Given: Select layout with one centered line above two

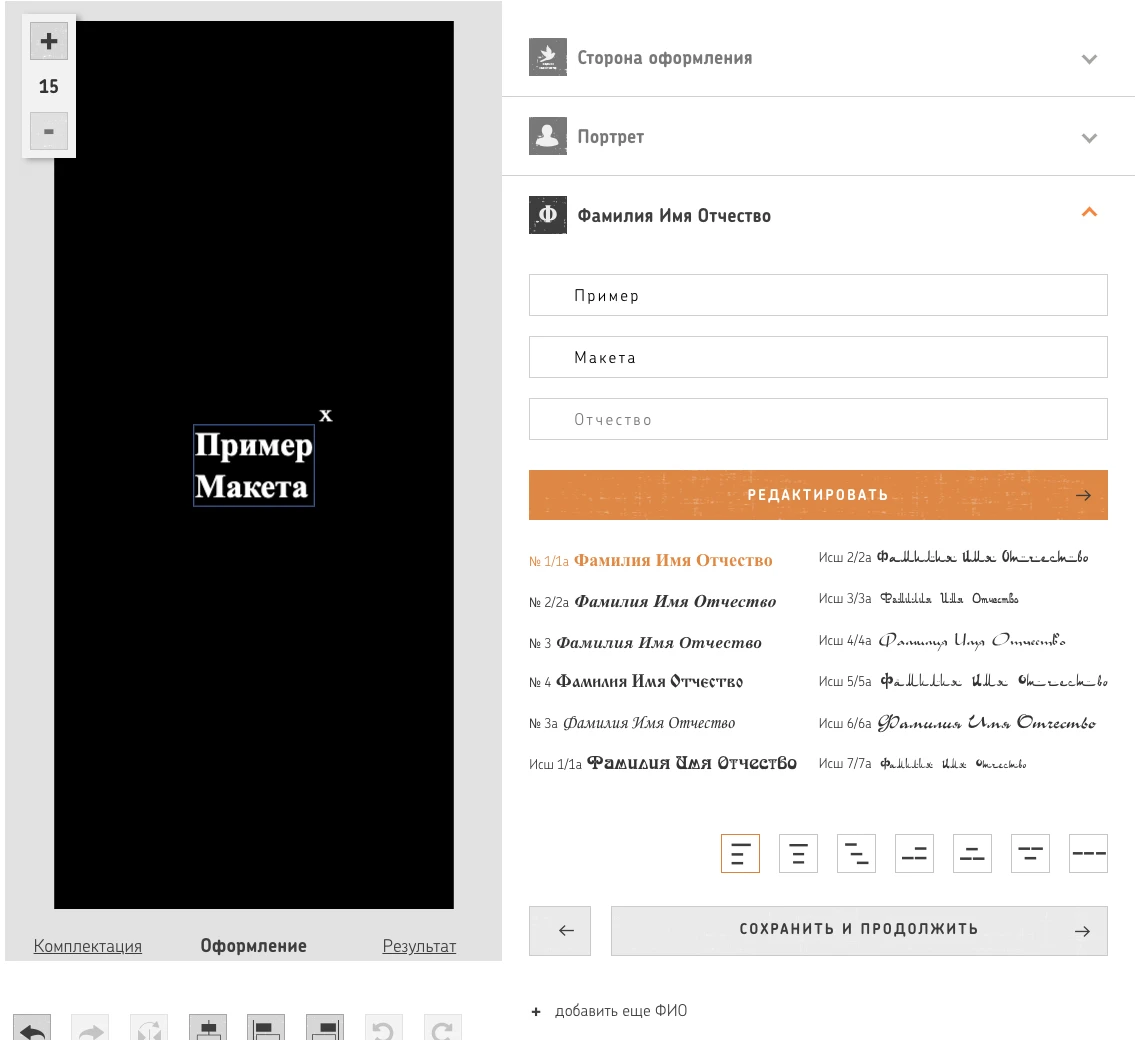Looking at the screenshot, I should click(972, 853).
